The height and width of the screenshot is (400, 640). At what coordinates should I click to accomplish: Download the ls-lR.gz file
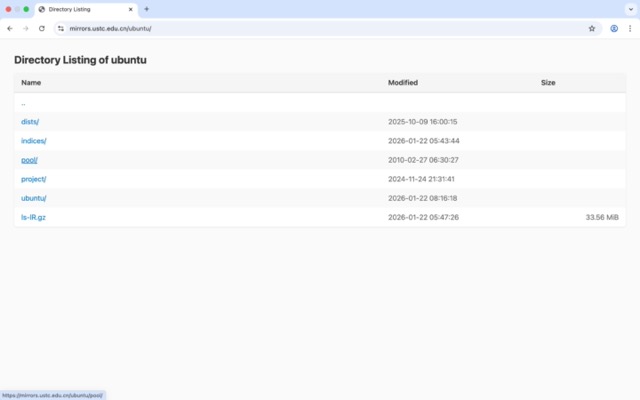pyautogui.click(x=34, y=217)
